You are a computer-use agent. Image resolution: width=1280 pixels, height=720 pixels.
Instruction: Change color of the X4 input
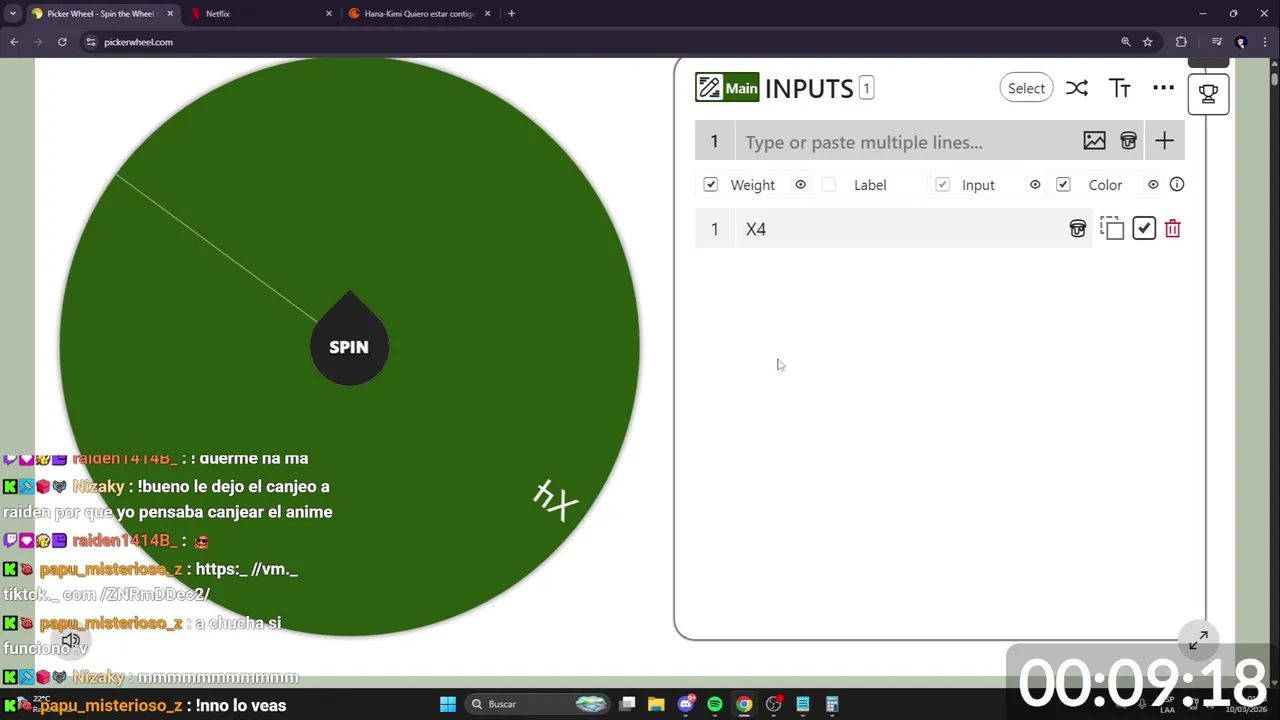tap(1077, 229)
